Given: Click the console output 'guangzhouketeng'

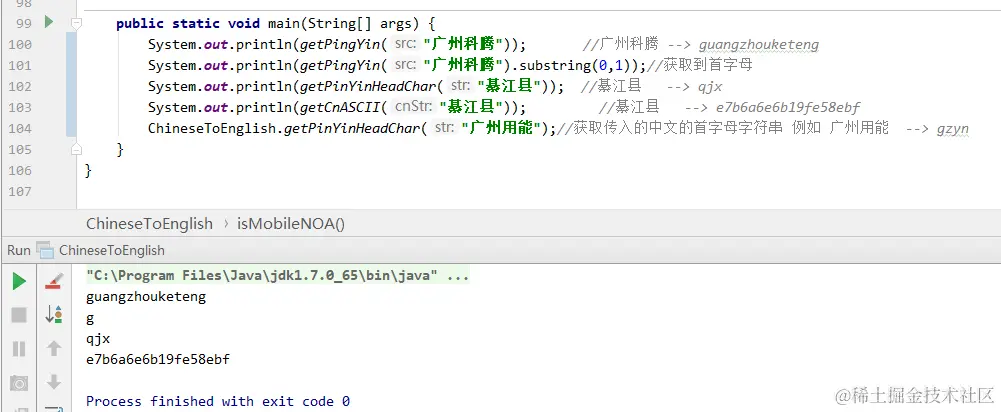Looking at the screenshot, I should click(146, 297).
